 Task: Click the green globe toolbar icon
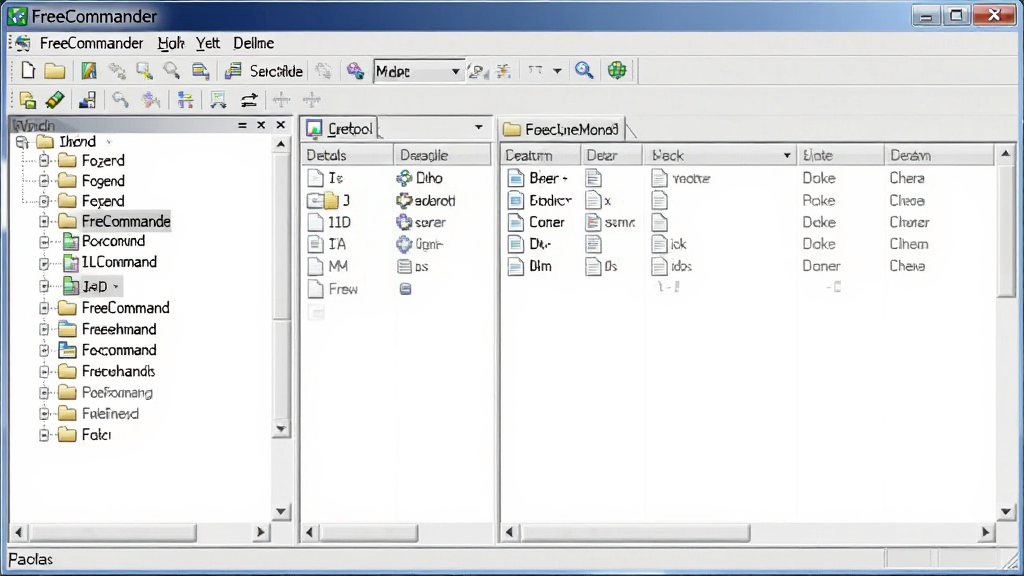617,70
